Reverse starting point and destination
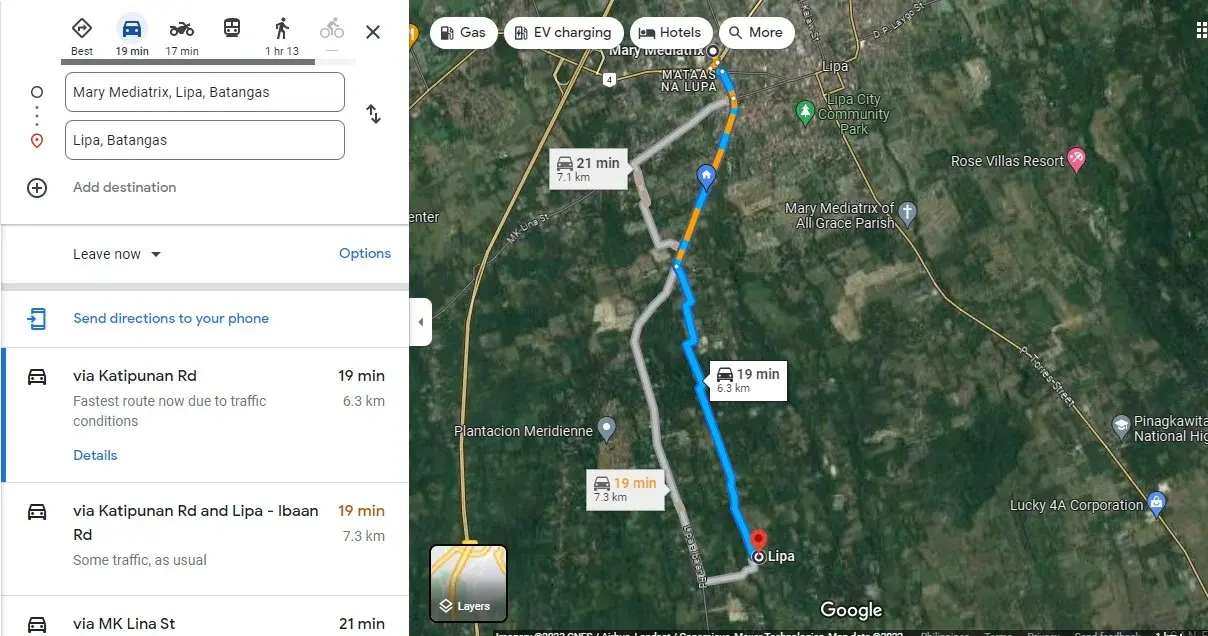This screenshot has width=1208, height=636. tap(373, 114)
